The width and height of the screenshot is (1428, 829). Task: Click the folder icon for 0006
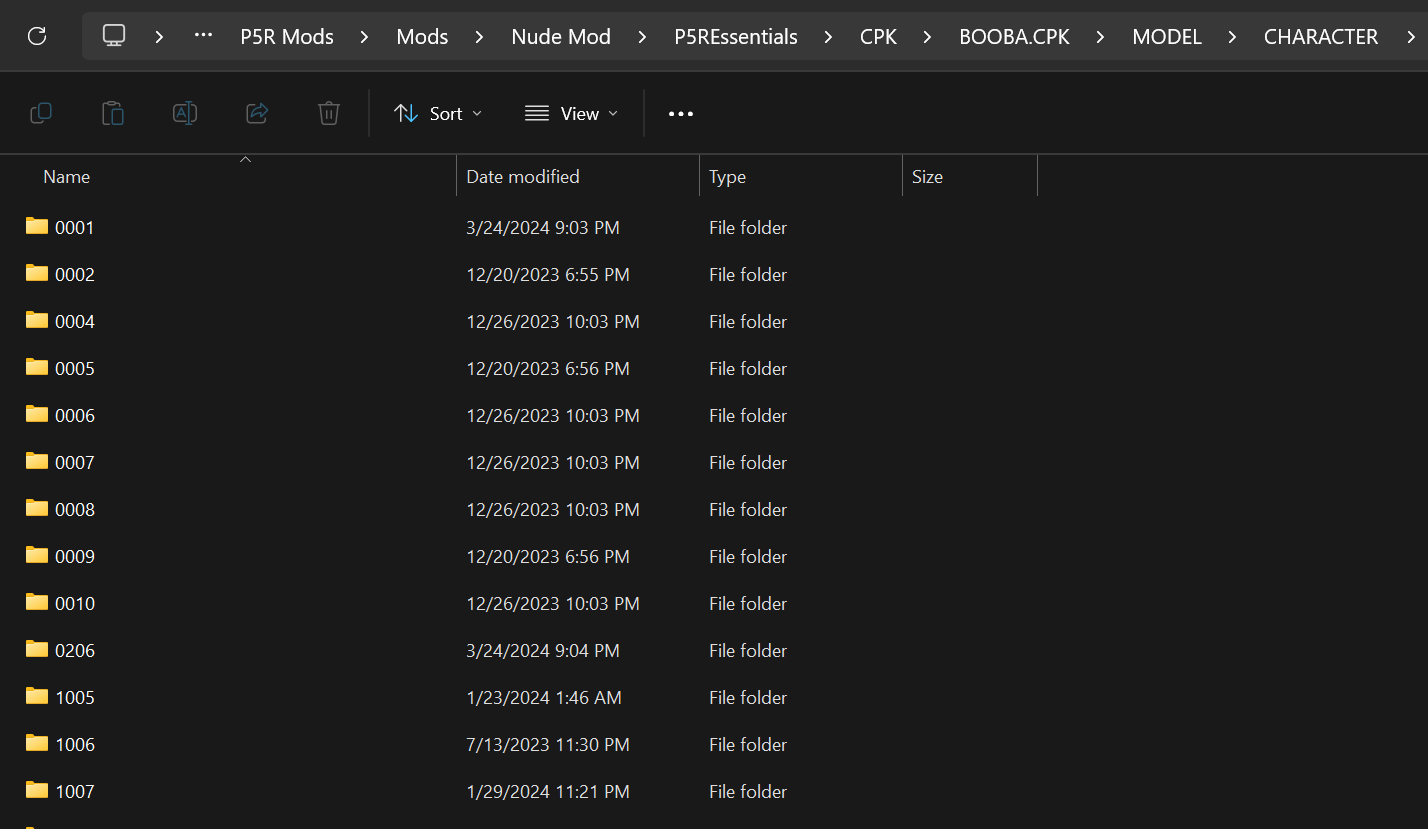point(37,414)
